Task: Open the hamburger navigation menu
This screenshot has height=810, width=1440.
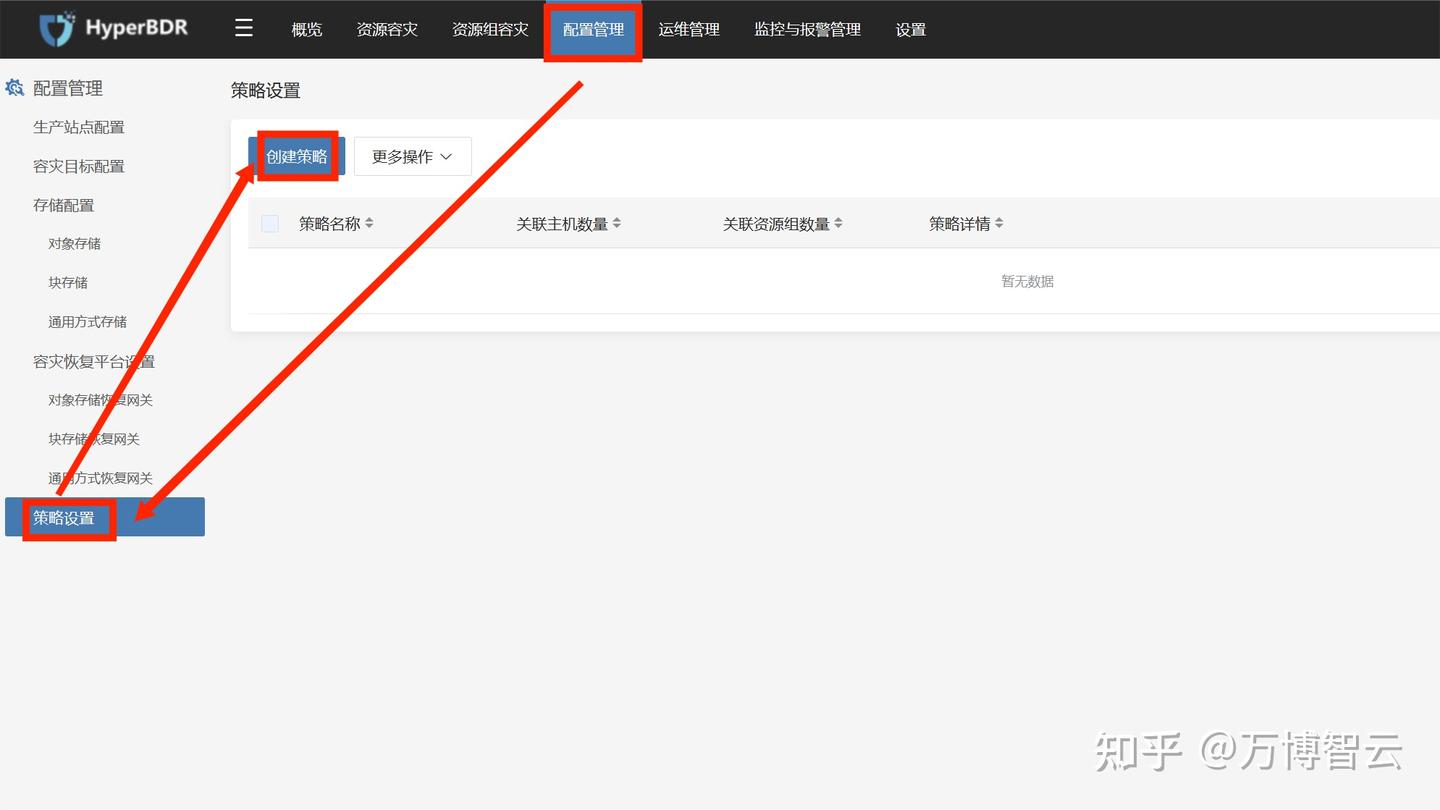Action: [243, 28]
